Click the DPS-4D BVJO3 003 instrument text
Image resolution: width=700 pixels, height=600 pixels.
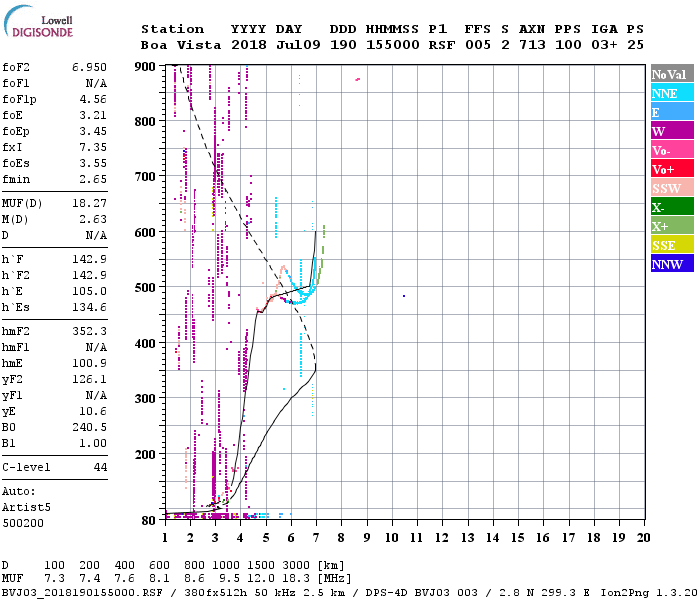(x=421, y=593)
